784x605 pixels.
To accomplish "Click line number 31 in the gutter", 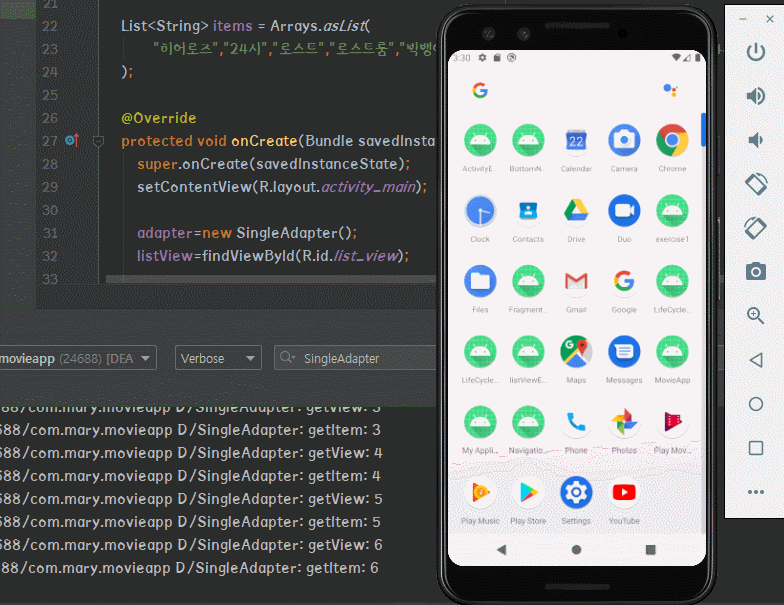I will tap(50, 233).
